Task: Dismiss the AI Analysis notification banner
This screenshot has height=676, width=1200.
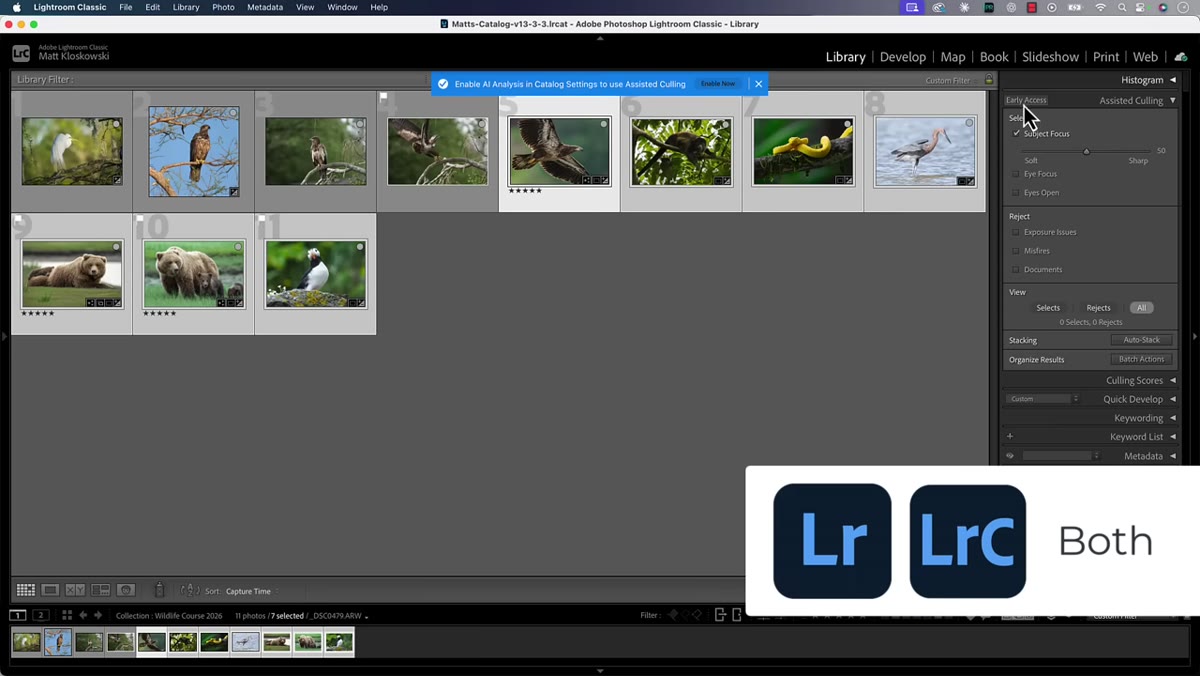Action: [758, 84]
